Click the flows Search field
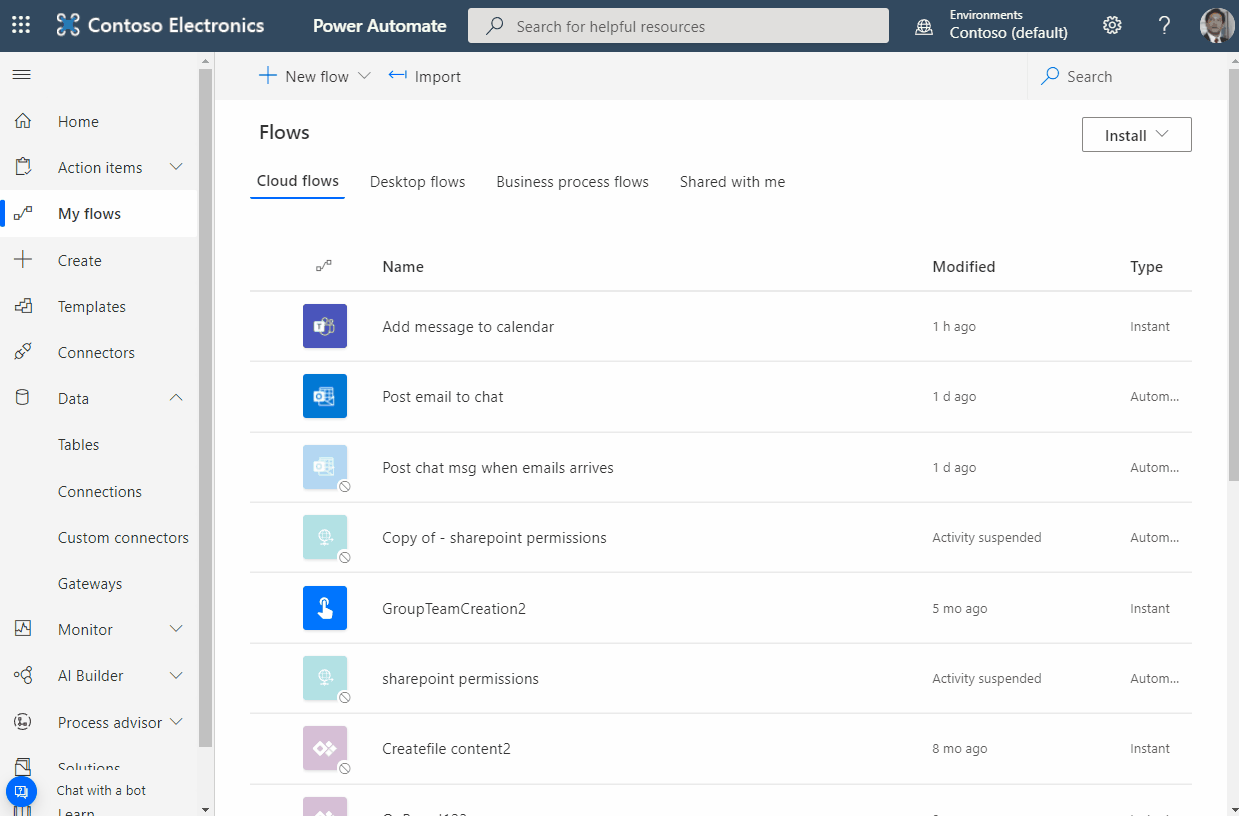1239x816 pixels. [x=1127, y=76]
